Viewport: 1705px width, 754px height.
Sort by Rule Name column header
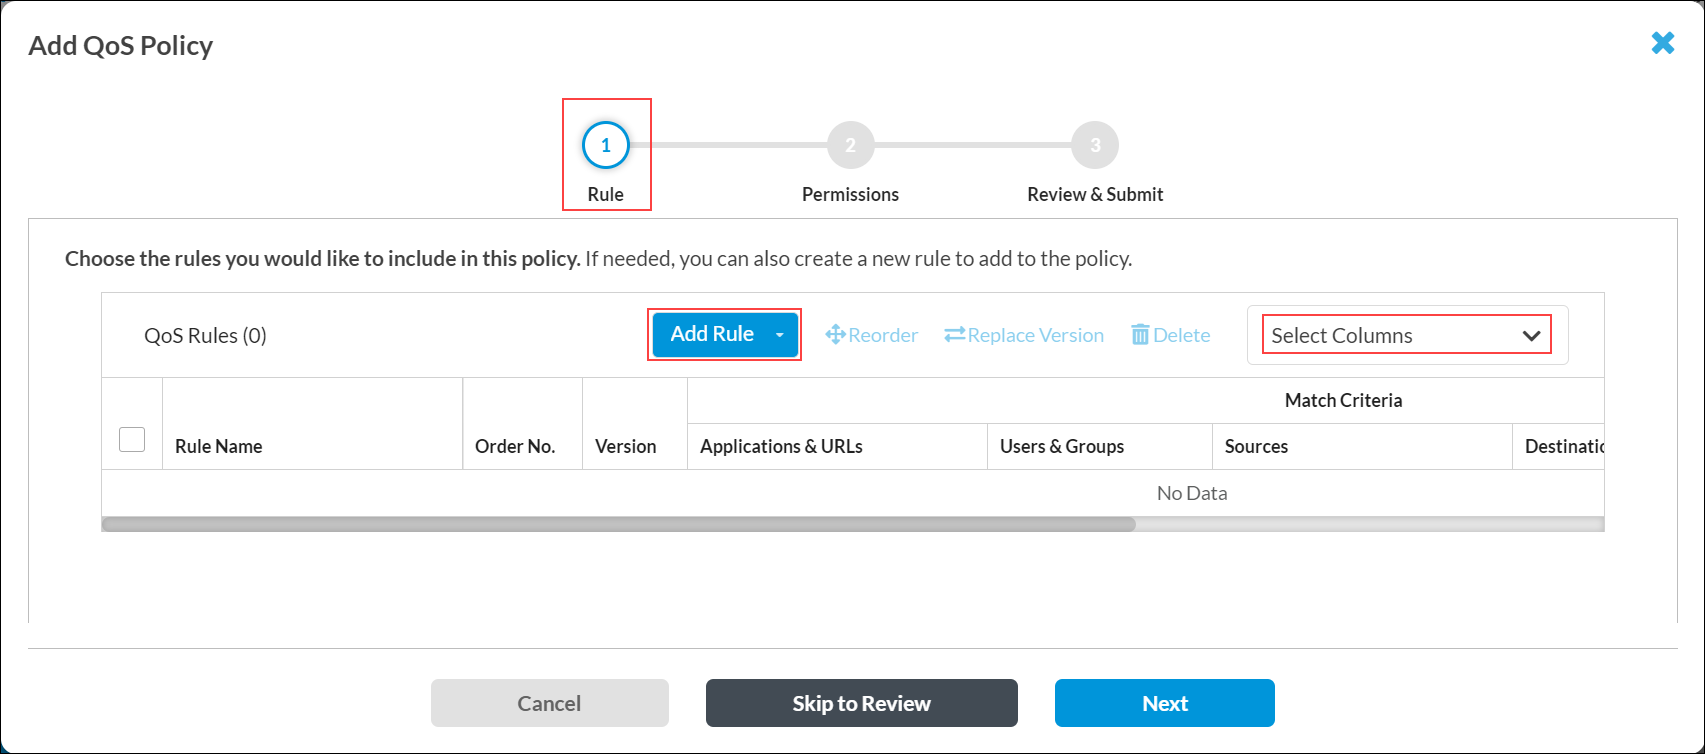[219, 447]
